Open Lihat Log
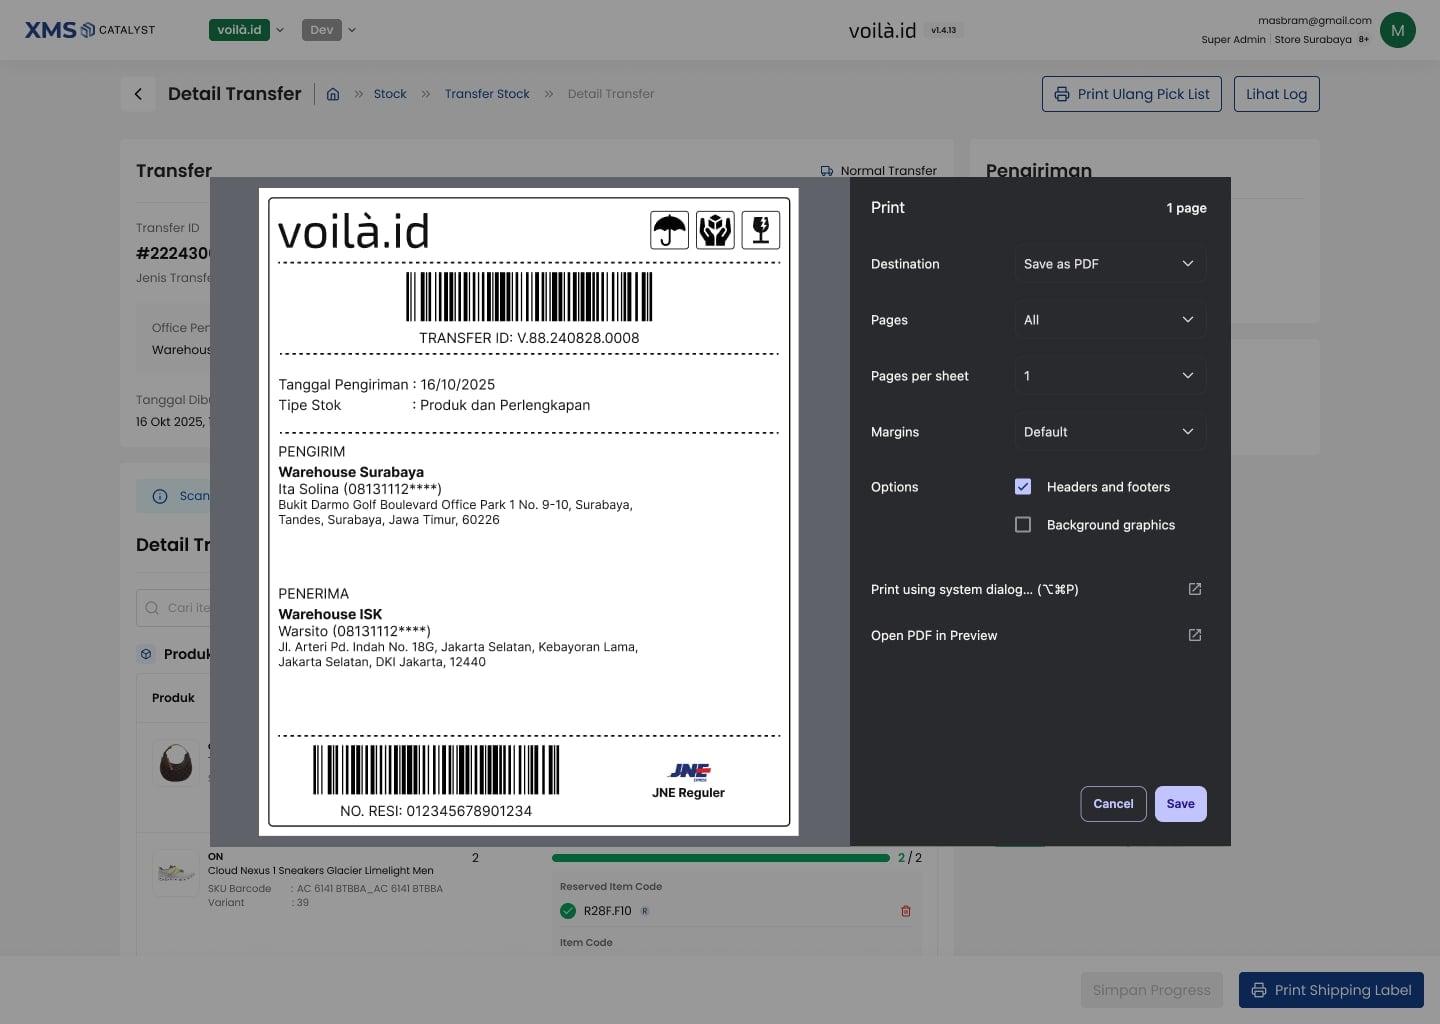Screen dimensions: 1440x1024 tap(1276, 94)
